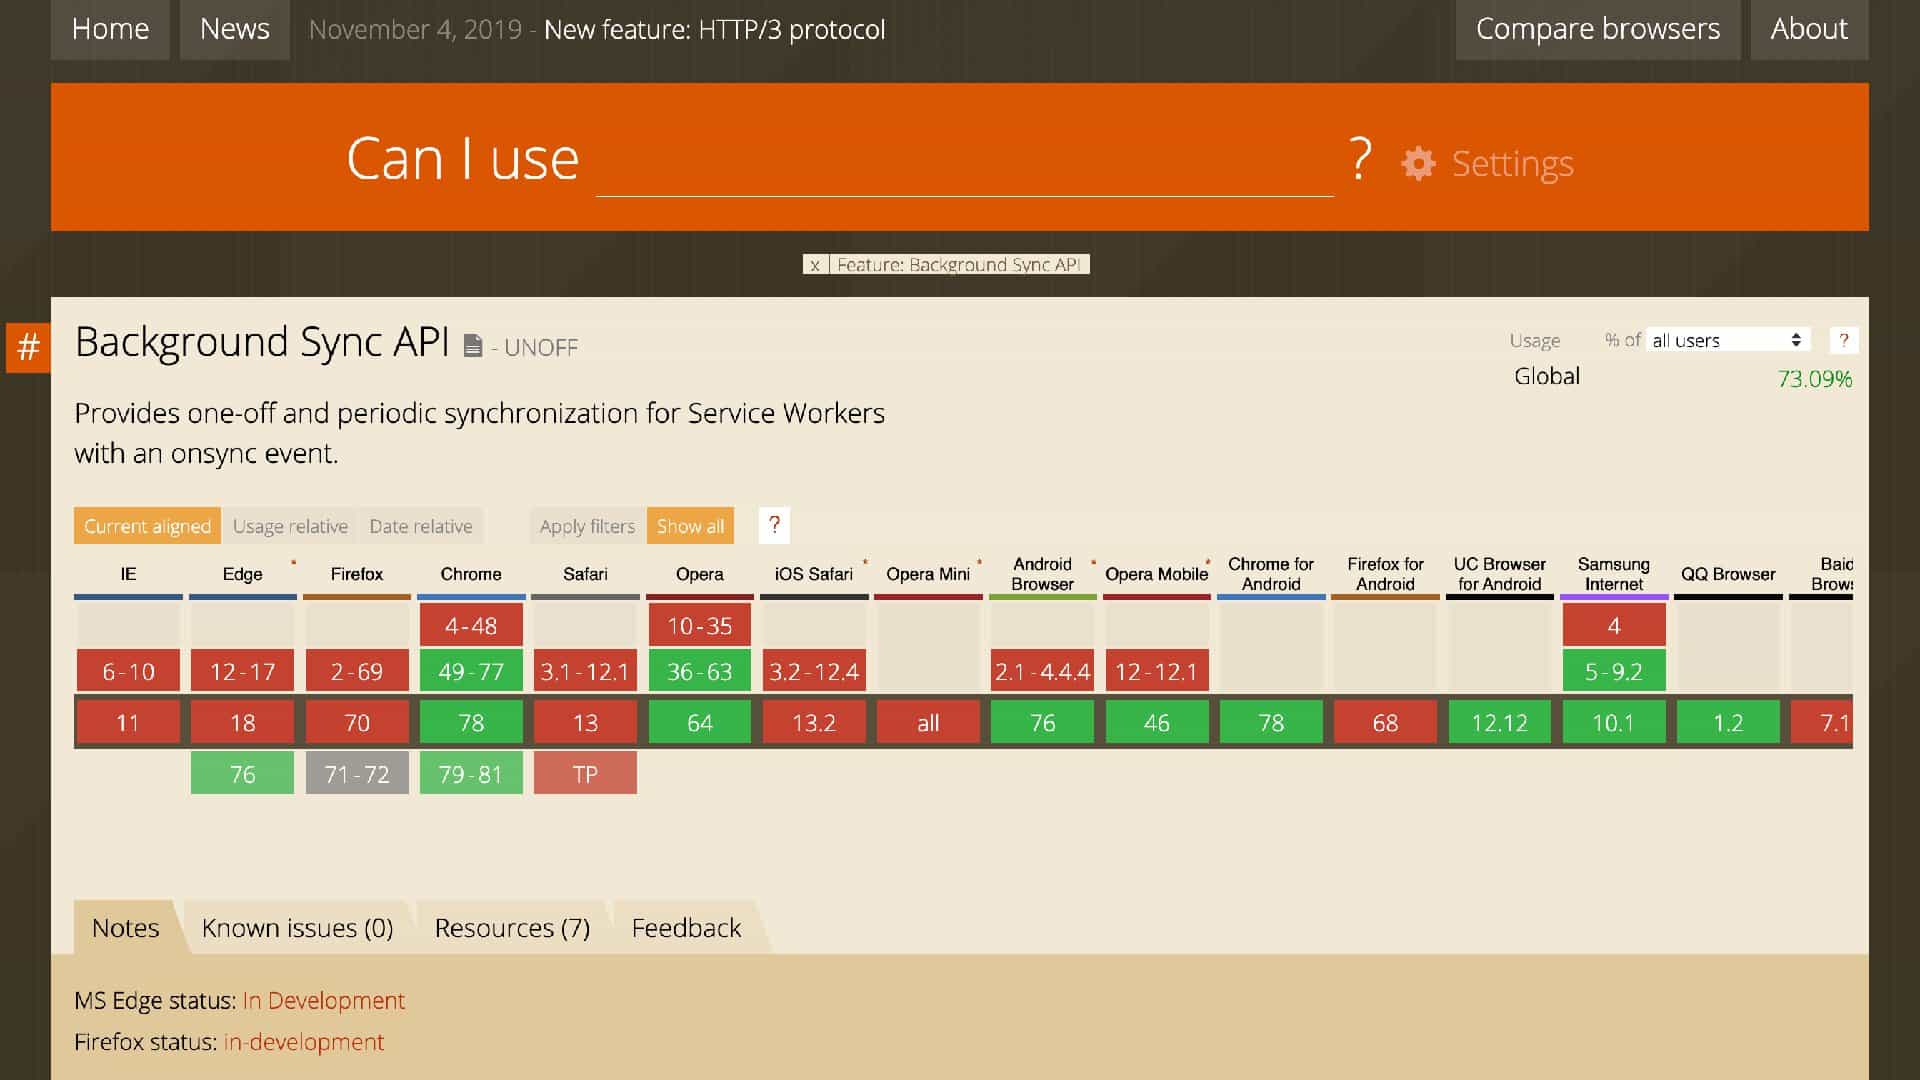Screen dimensions: 1920x1080
Task: Click the spec document icon beside title
Action: [473, 346]
